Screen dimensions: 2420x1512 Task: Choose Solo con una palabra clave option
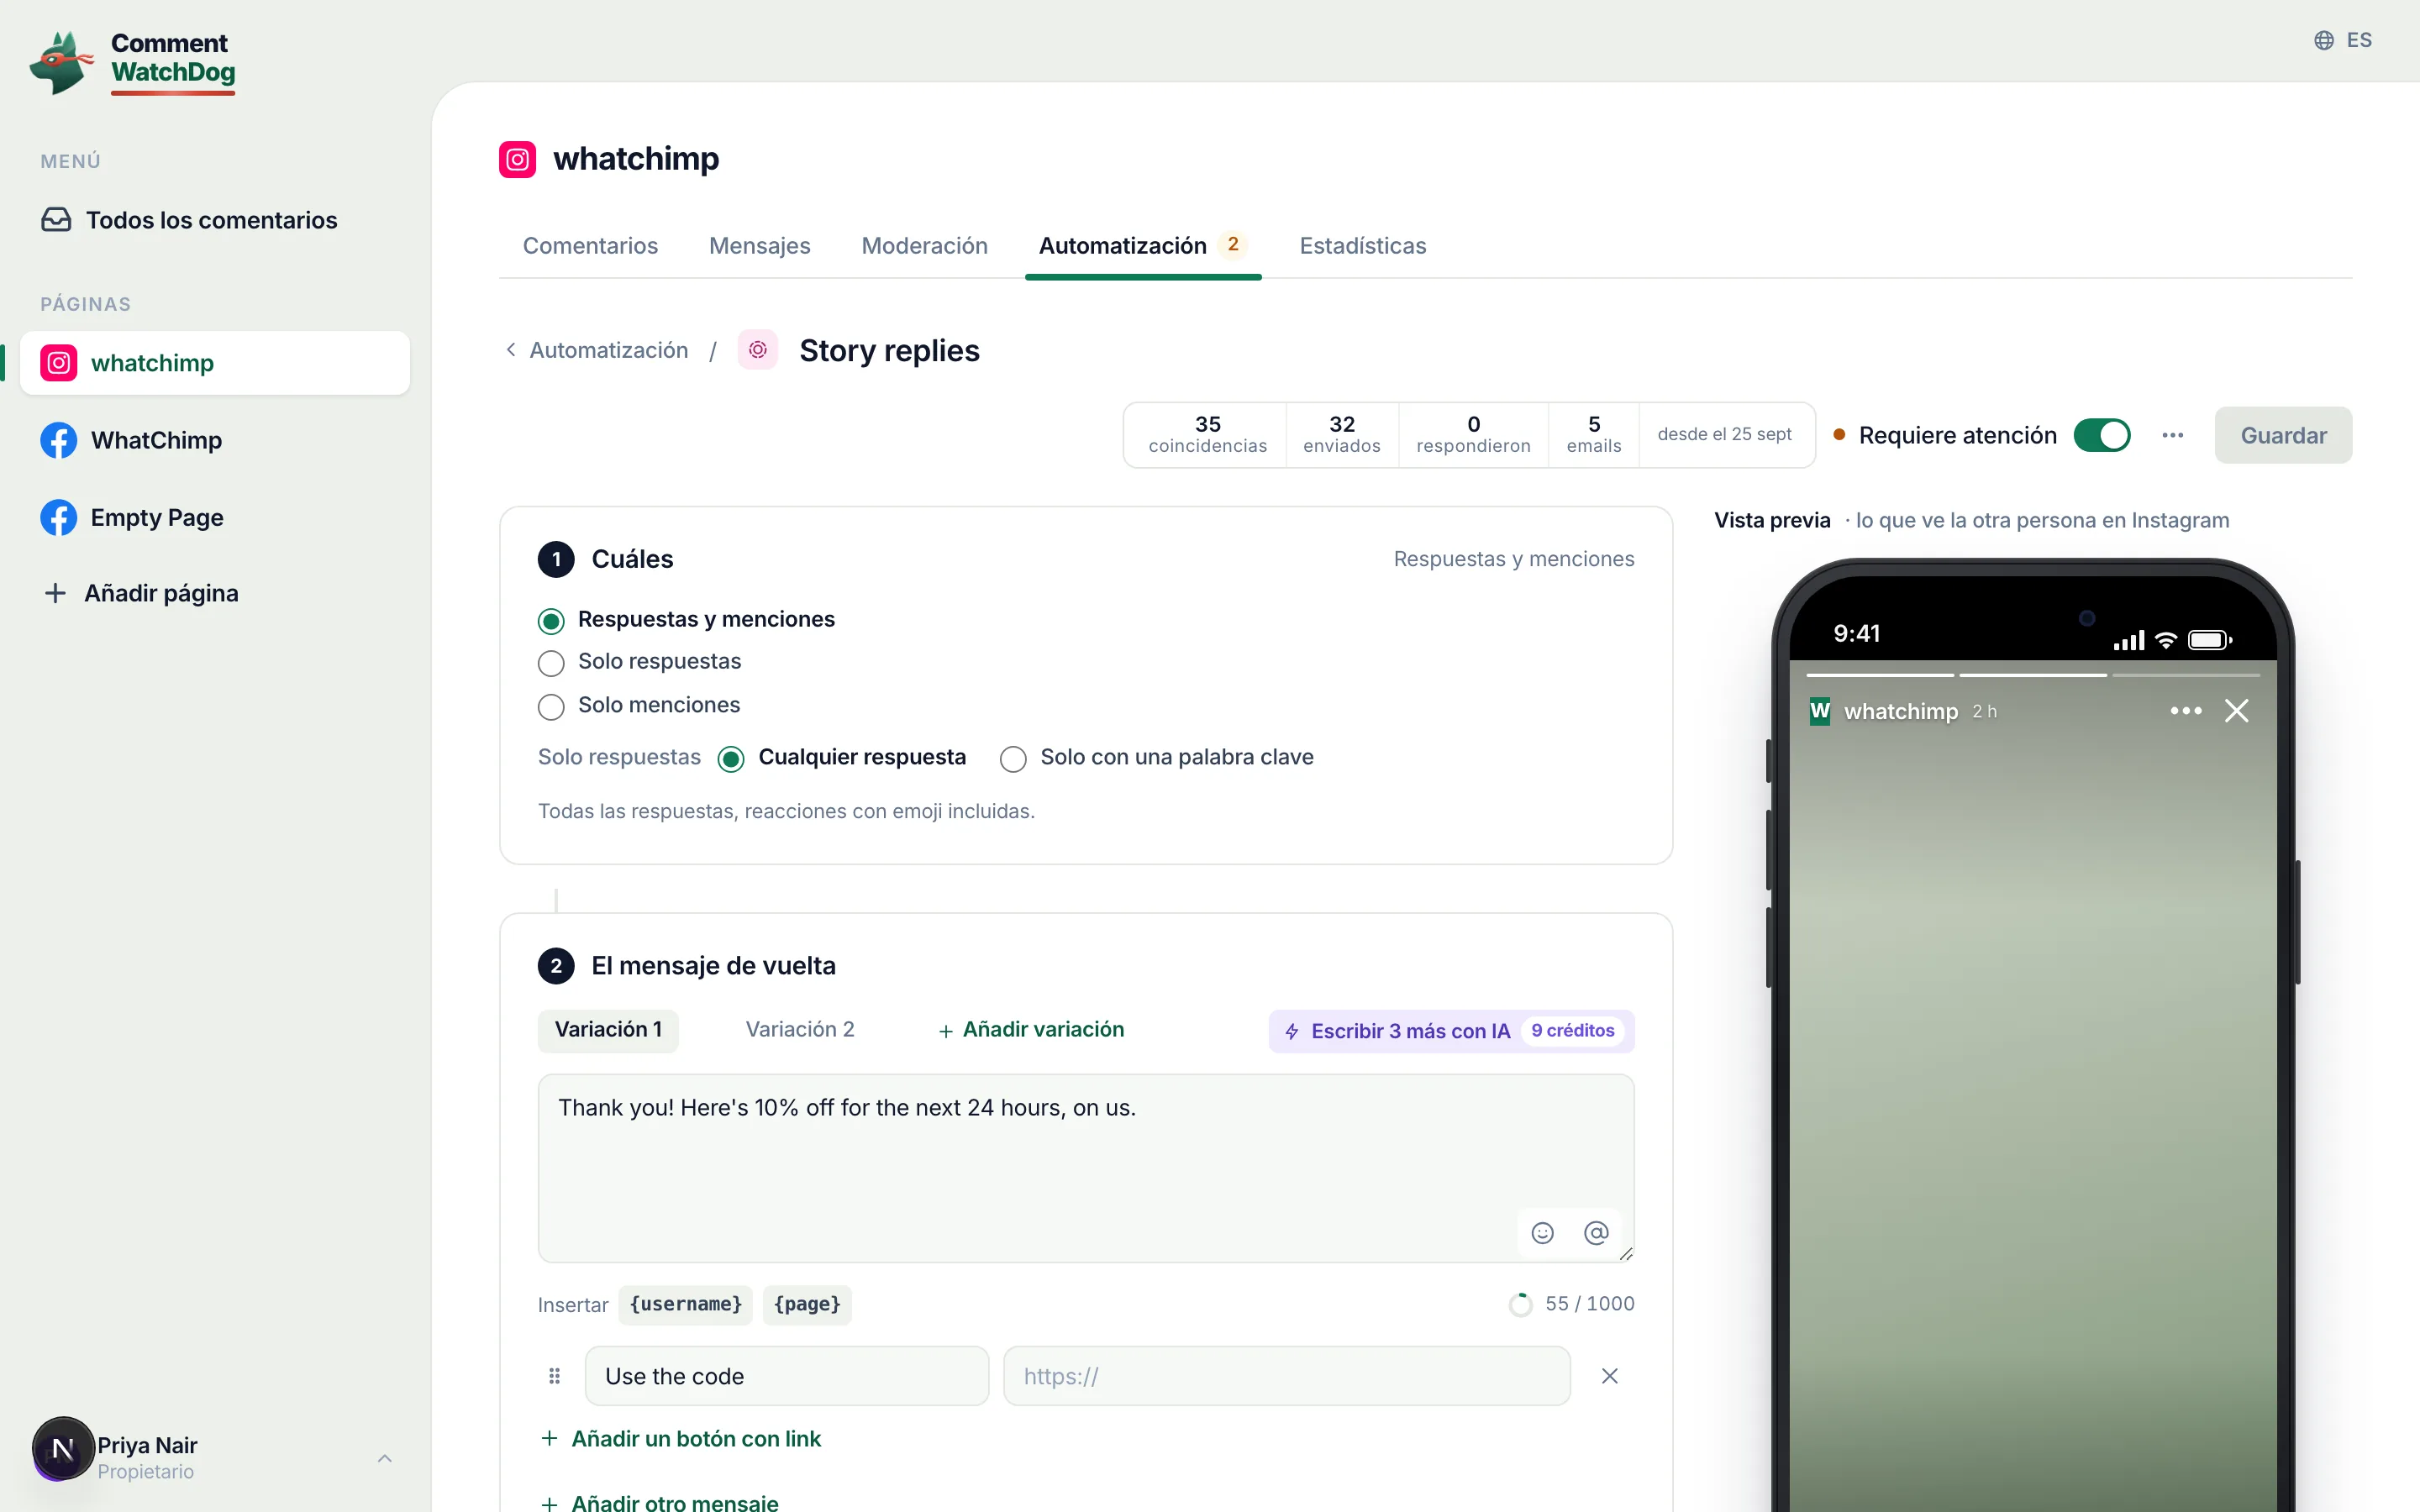pyautogui.click(x=1013, y=759)
